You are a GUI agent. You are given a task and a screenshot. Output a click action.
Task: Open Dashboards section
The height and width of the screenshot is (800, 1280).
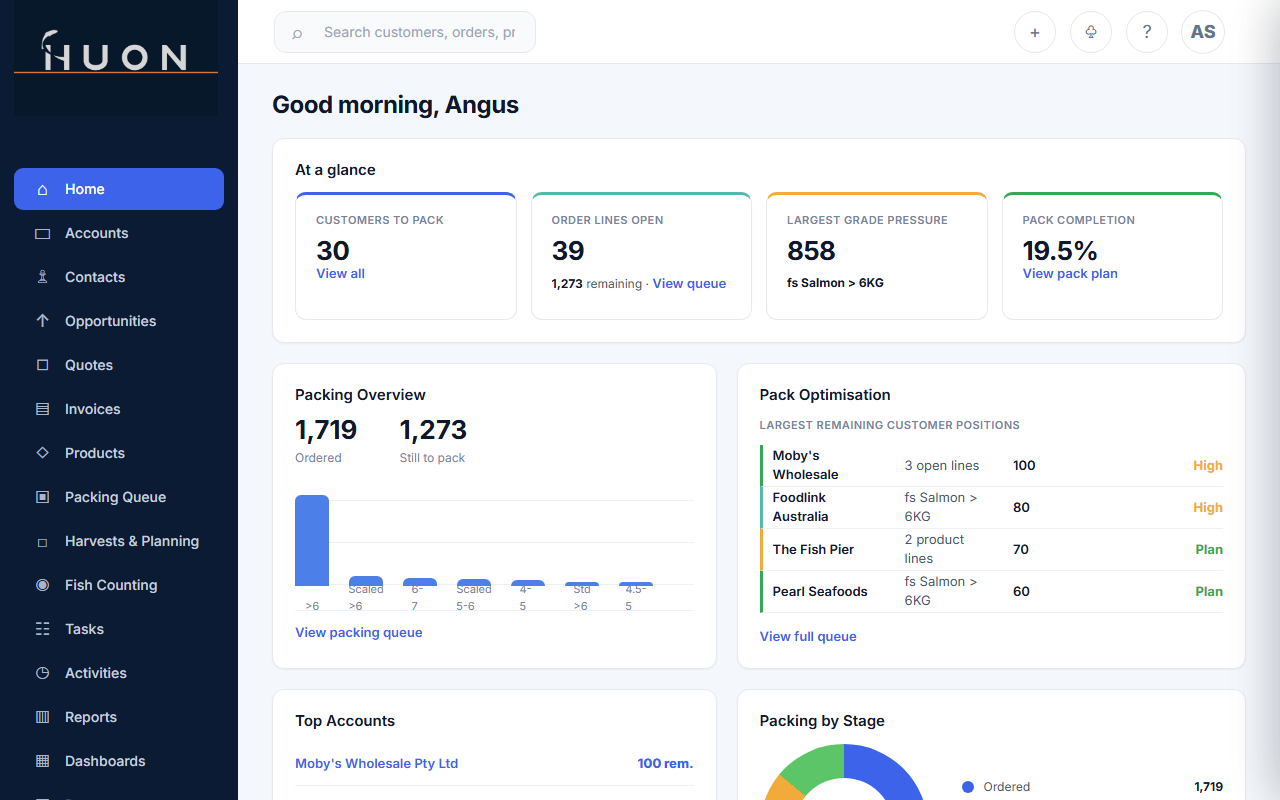coord(119,761)
